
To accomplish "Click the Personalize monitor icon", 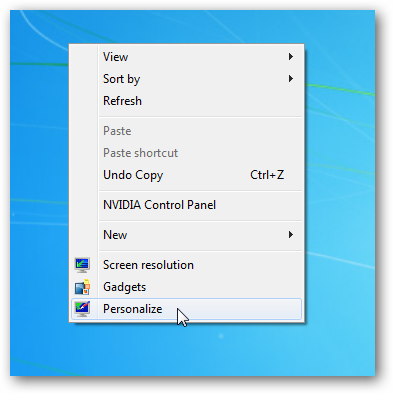I will (82, 309).
